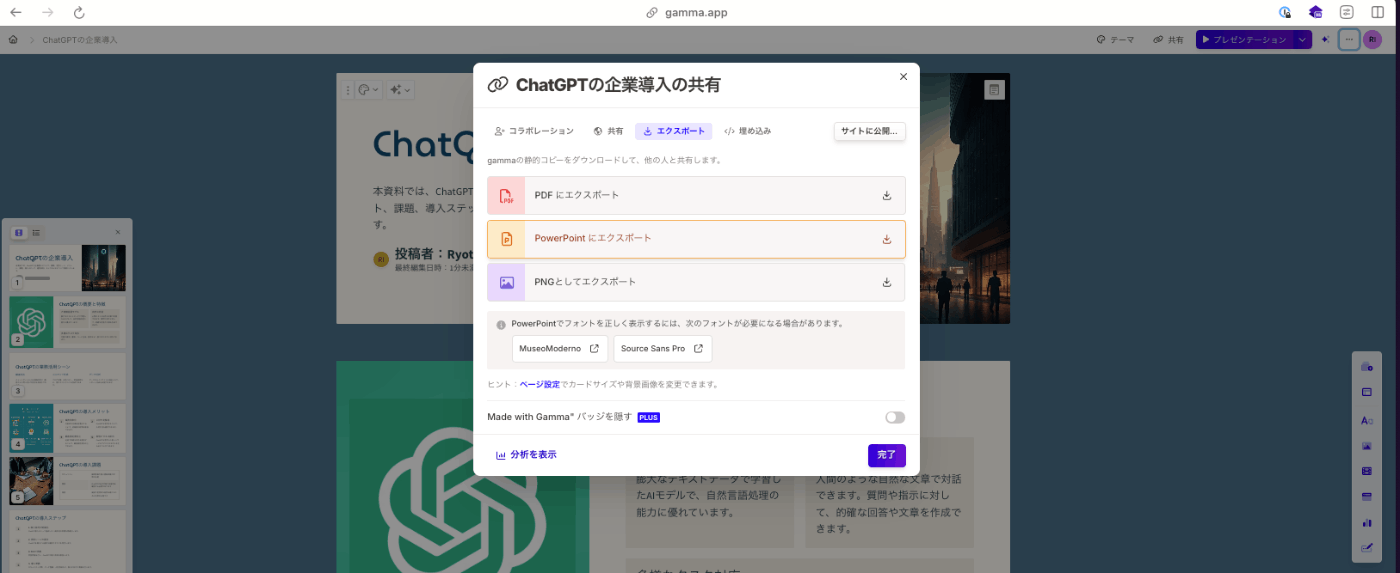Viewport: 1400px width, 573px height.
Task: Close the slide thumbnail panel
Action: tap(117, 232)
